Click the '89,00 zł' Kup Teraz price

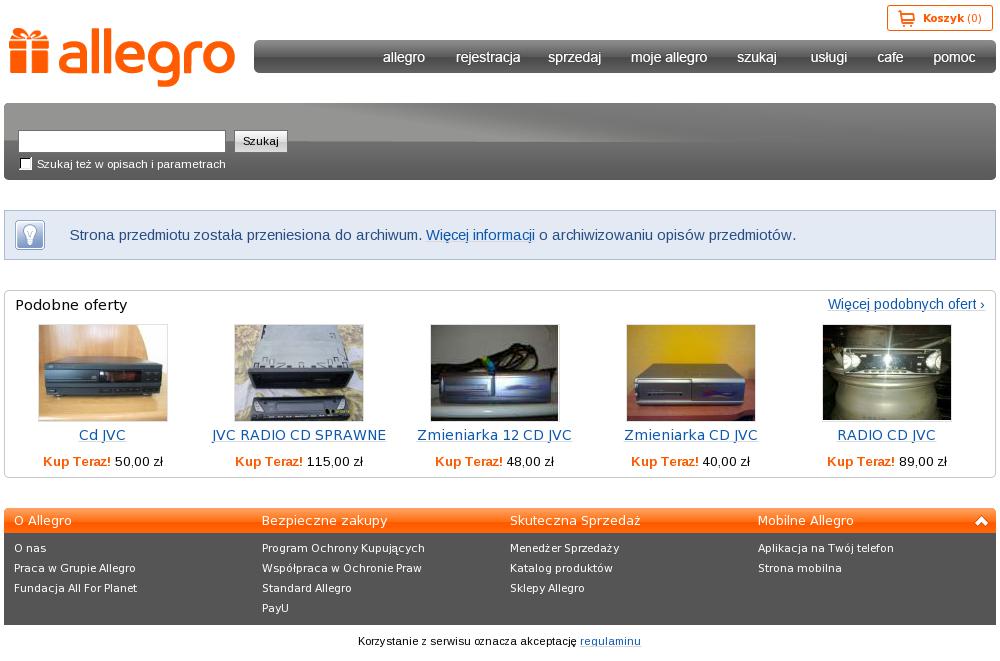(923, 461)
